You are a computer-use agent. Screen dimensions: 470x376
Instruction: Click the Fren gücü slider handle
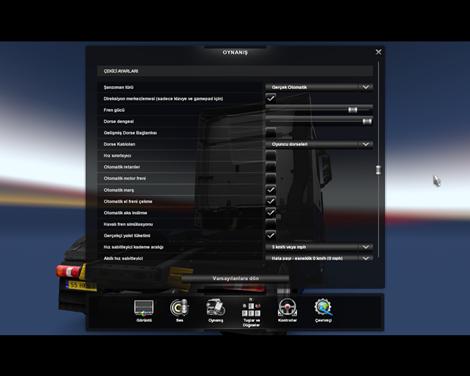click(x=353, y=110)
